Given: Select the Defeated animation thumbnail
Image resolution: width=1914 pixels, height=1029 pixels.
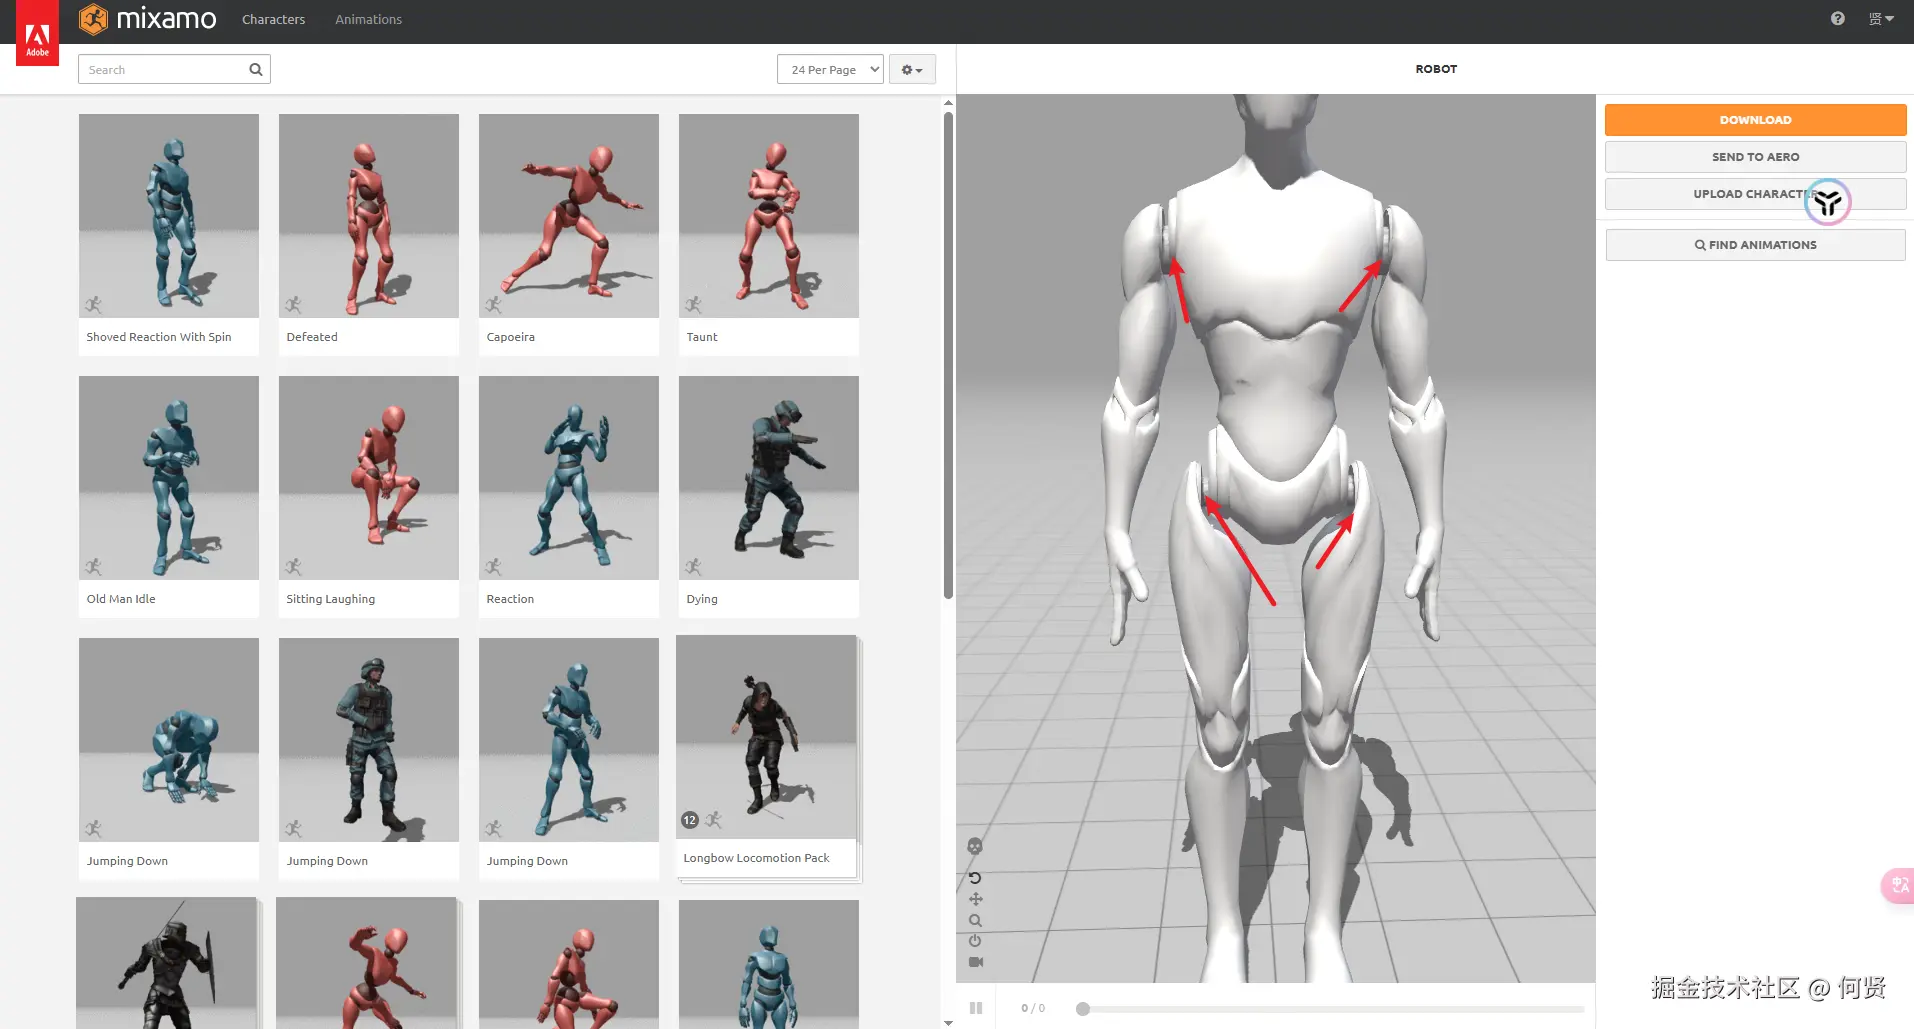Looking at the screenshot, I should 369,216.
